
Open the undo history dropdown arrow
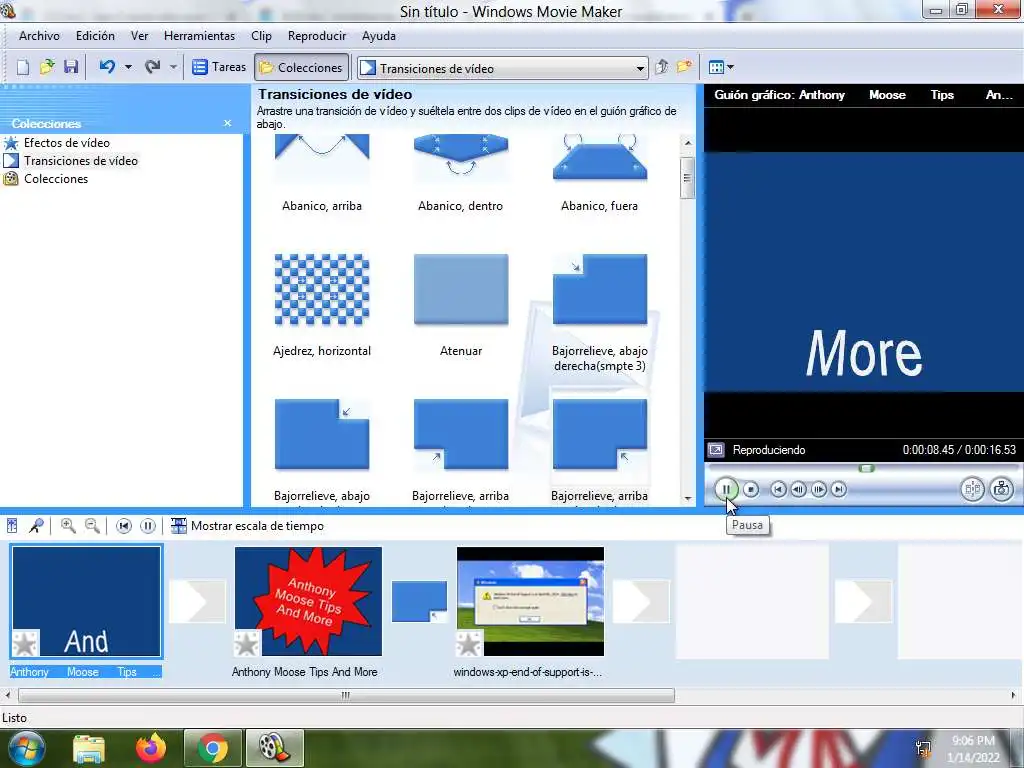point(128,67)
